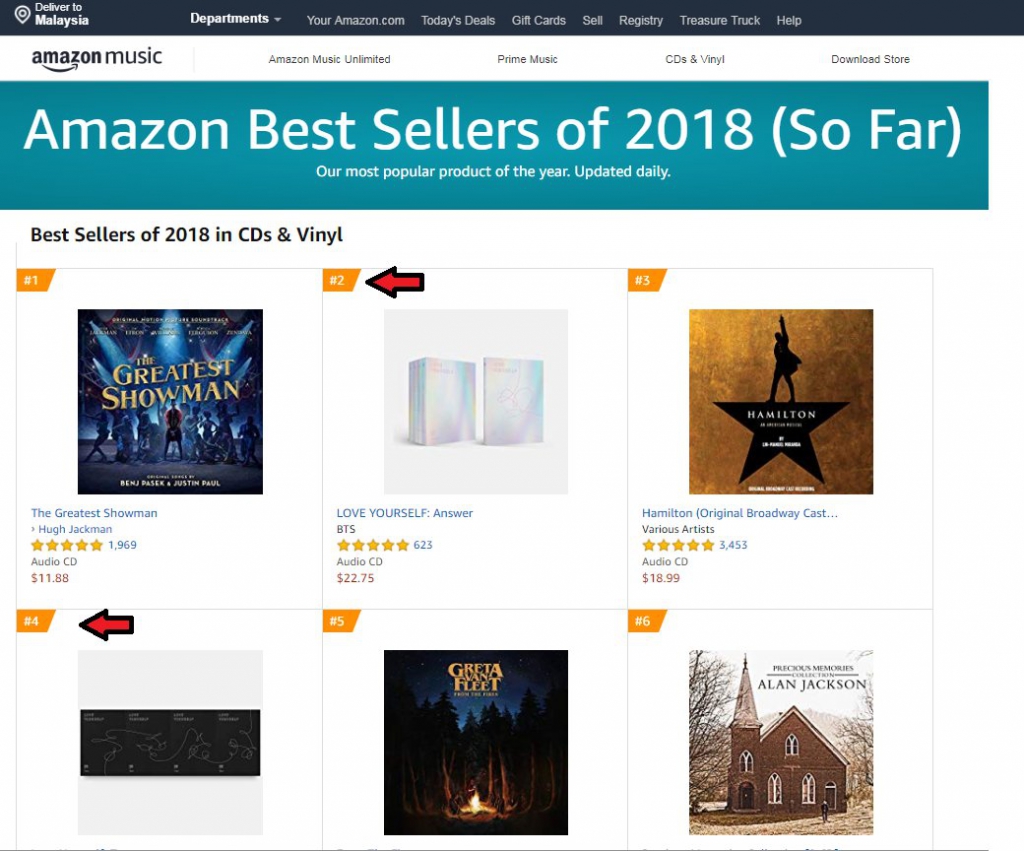Expand artist arrow beside Hugh Jackman

[x=33, y=529]
